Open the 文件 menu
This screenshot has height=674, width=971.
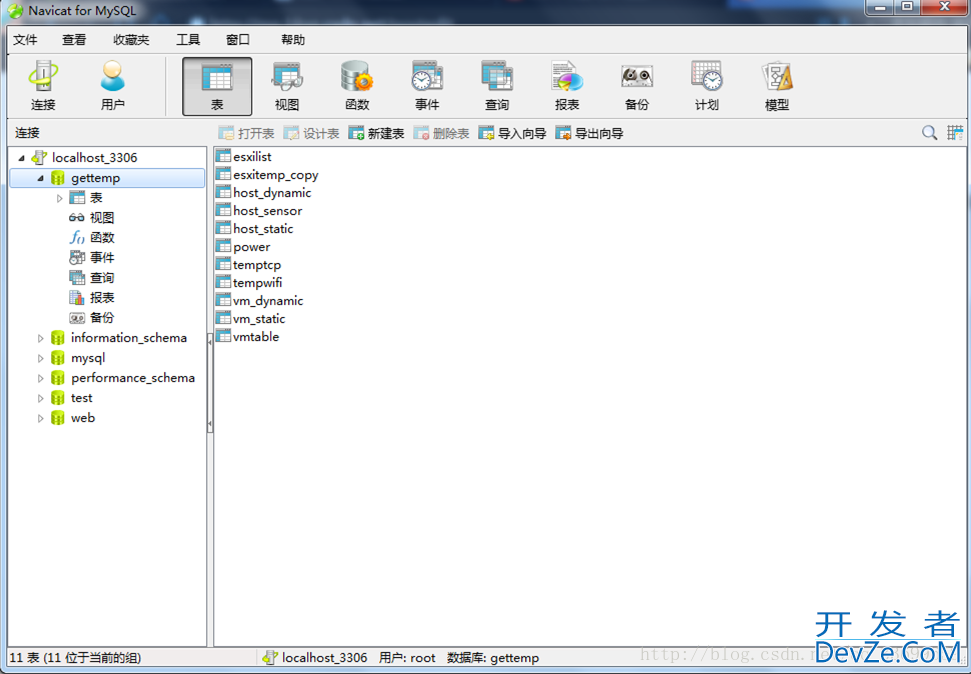click(x=25, y=40)
